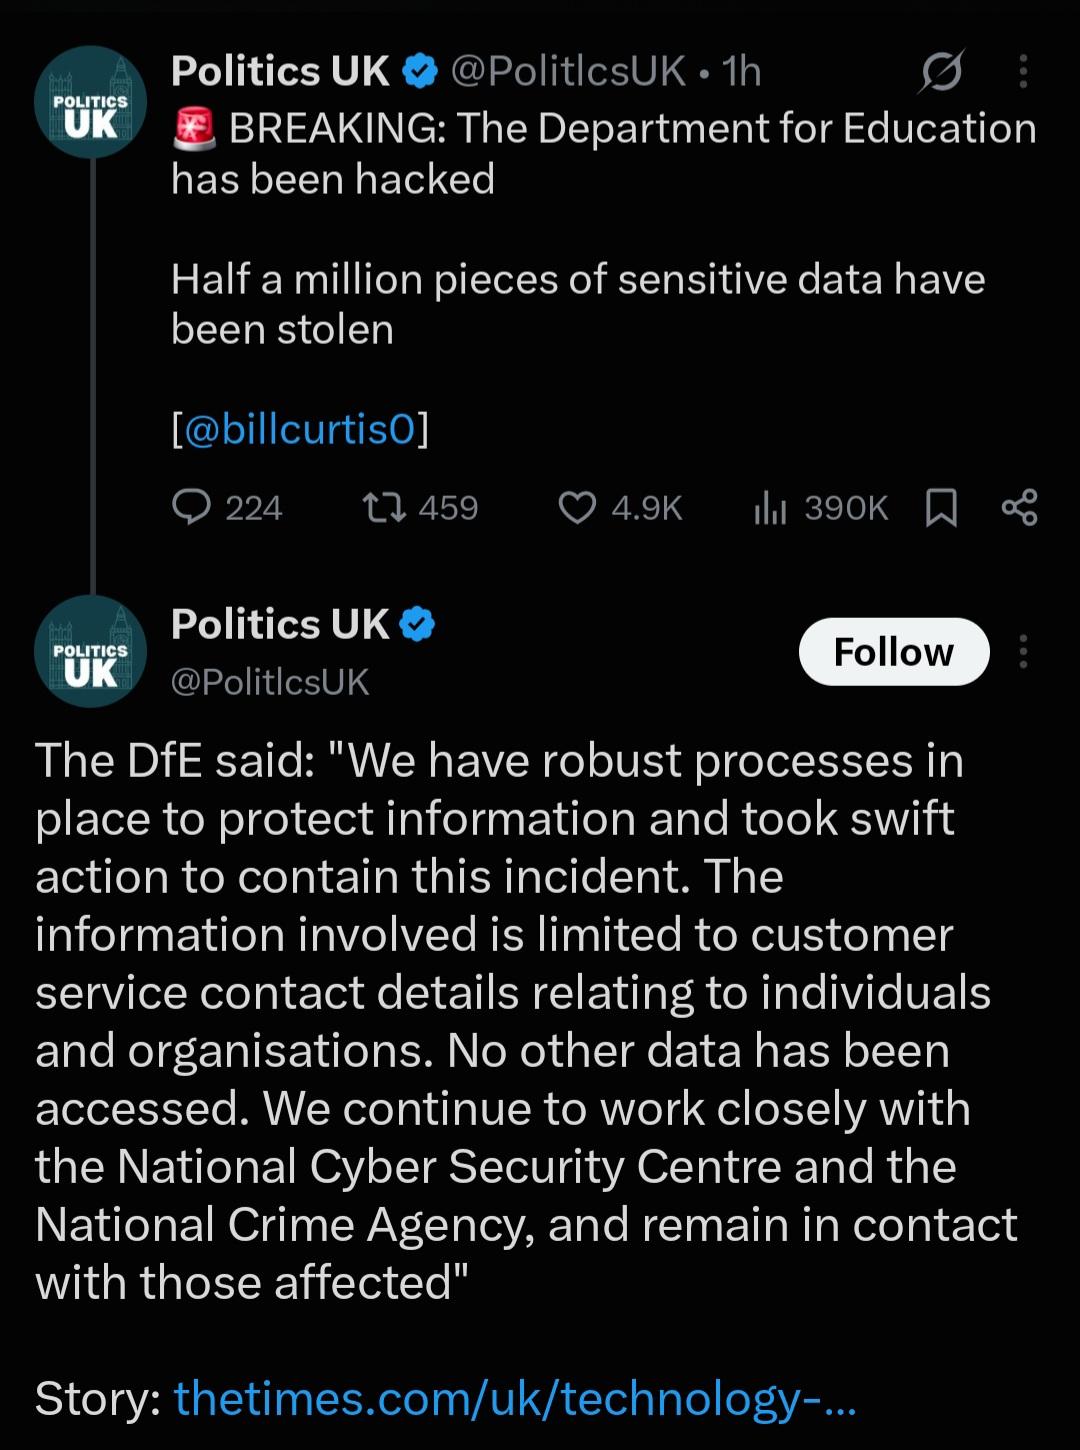This screenshot has height=1450, width=1080.
Task: Share the breaking tweet
Action: pos(1019,508)
